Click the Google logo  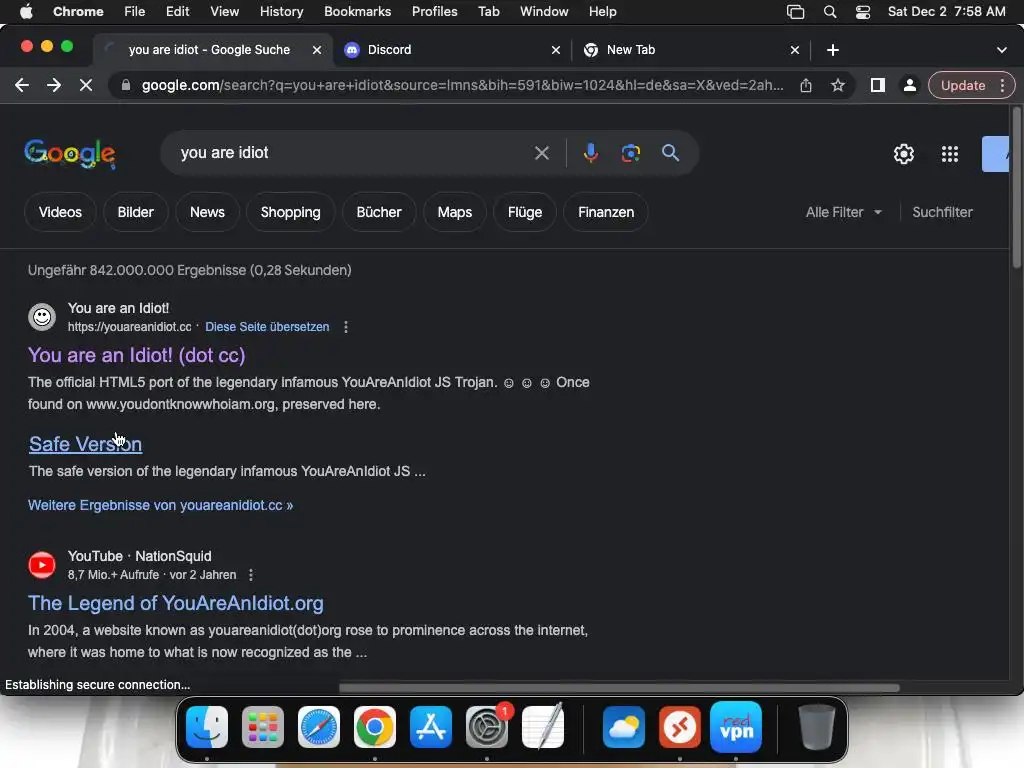(x=70, y=153)
